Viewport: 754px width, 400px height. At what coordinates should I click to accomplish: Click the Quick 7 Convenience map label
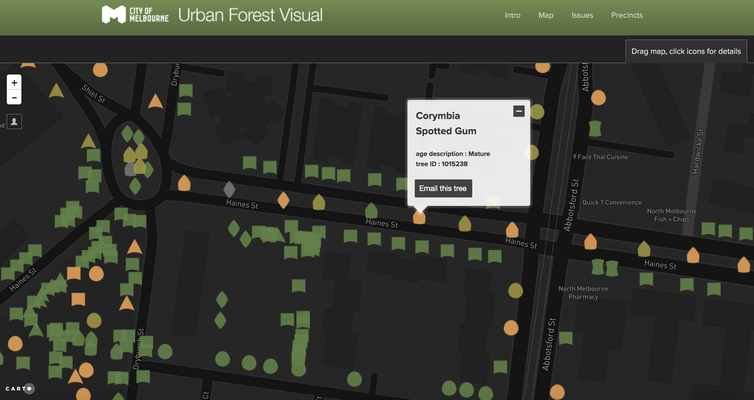611,202
